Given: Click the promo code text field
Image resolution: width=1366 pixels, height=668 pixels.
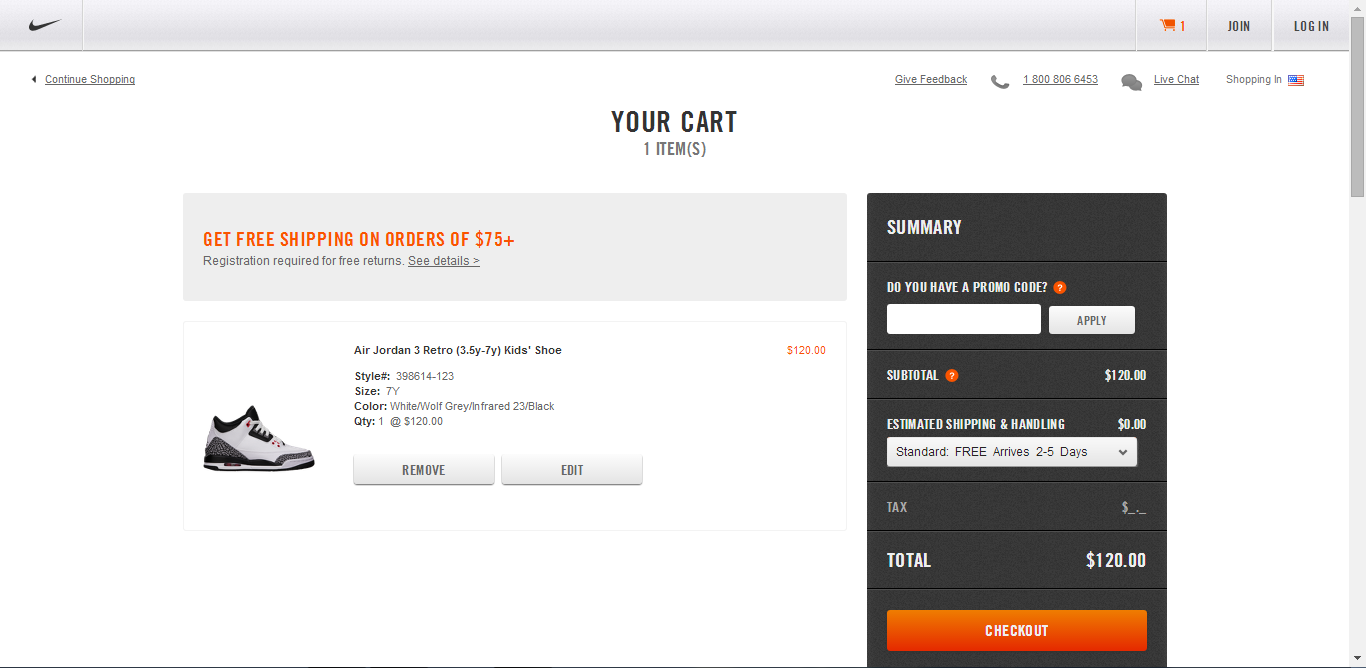Looking at the screenshot, I should [964, 320].
